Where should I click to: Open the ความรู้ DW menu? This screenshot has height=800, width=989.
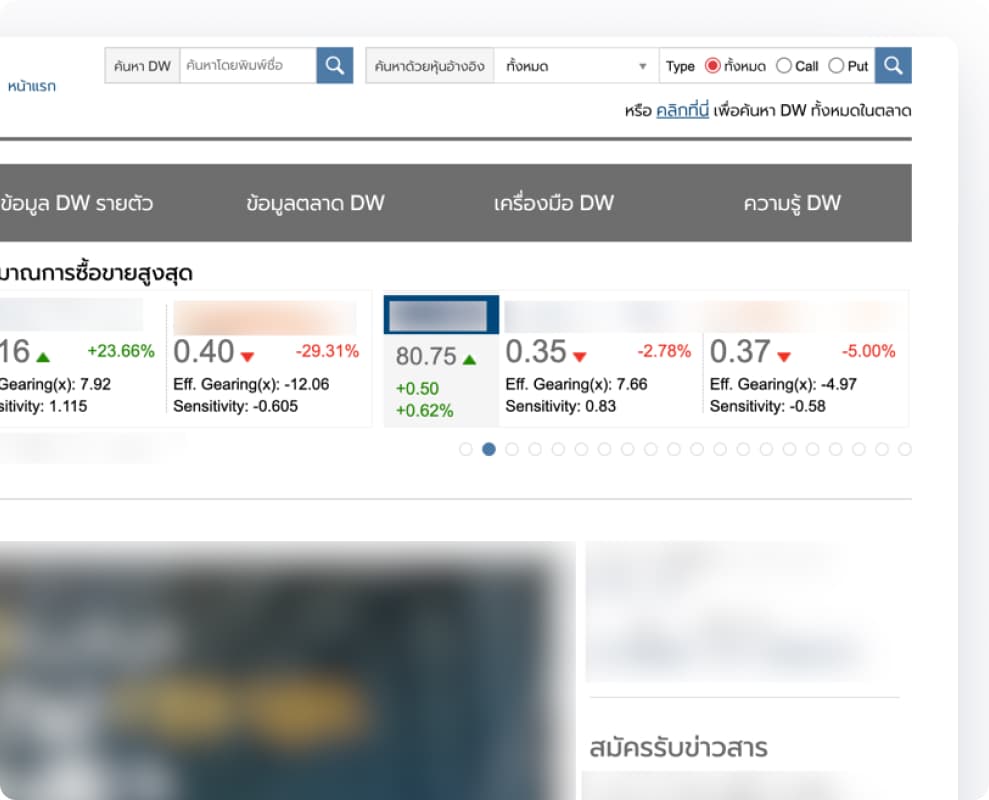pyautogui.click(x=792, y=203)
